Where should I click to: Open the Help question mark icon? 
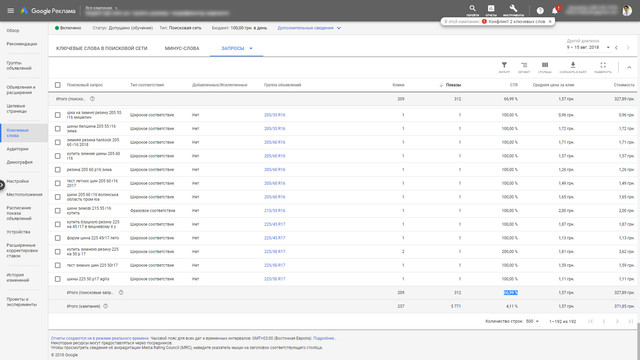click(x=540, y=11)
